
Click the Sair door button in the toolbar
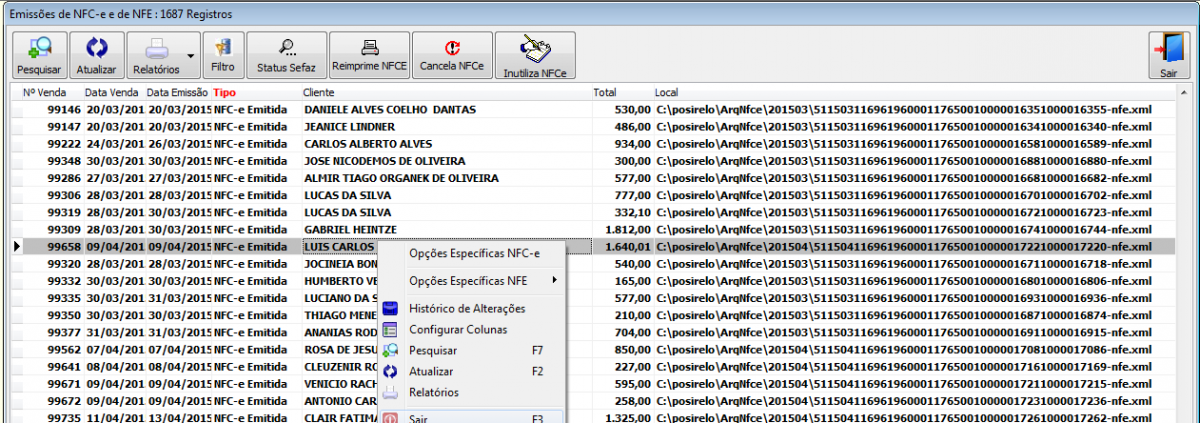tap(1168, 56)
